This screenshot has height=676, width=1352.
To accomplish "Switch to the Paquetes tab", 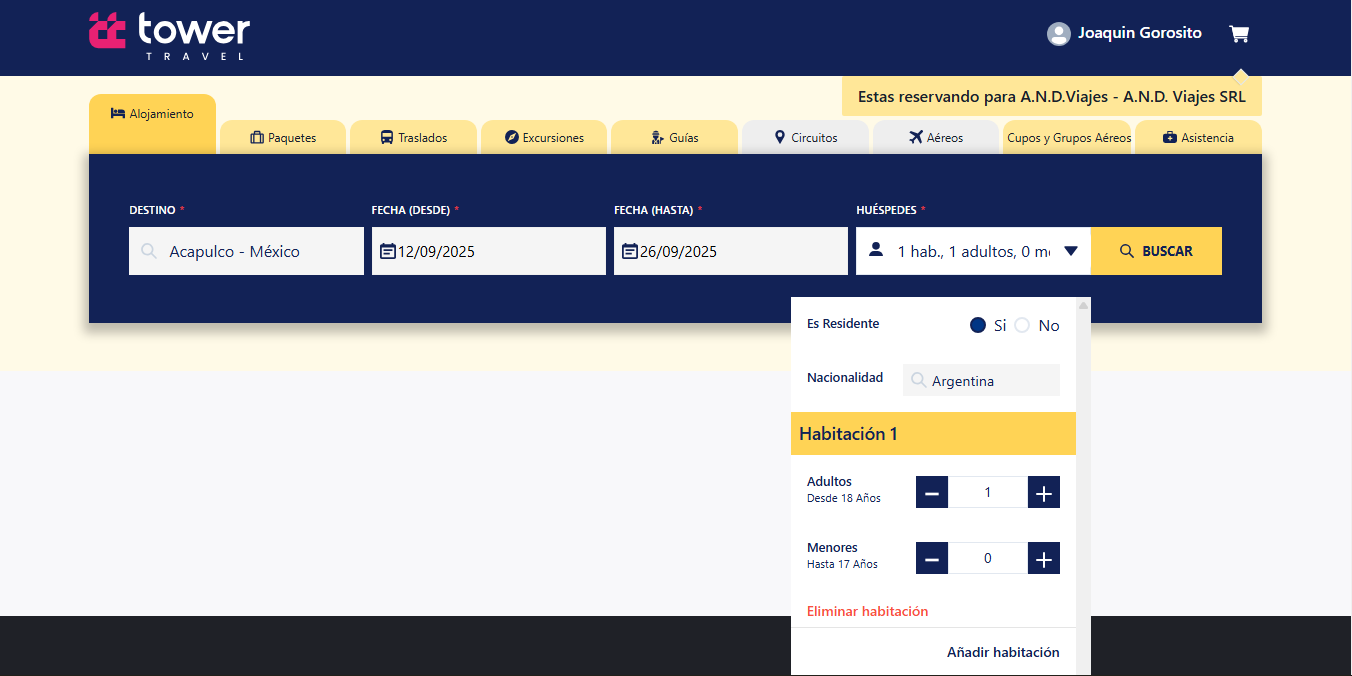I will tap(283, 138).
